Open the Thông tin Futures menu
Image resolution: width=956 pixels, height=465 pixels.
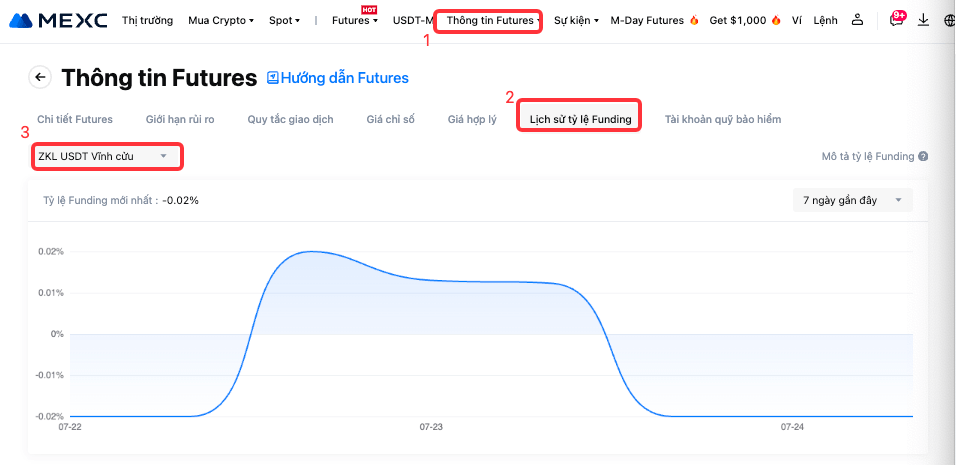coord(493,20)
